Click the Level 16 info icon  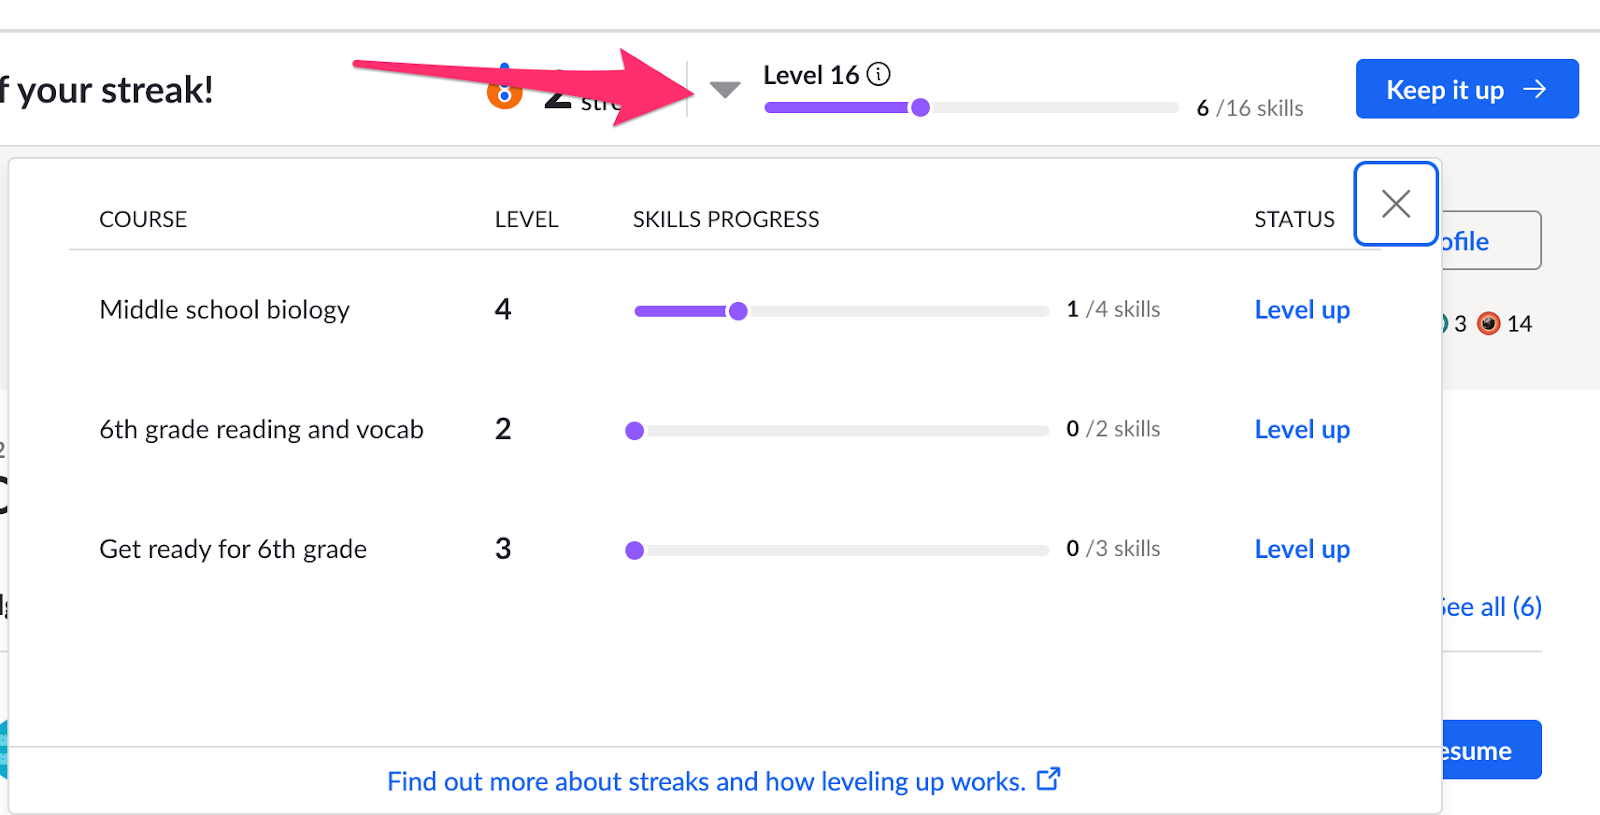(878, 74)
